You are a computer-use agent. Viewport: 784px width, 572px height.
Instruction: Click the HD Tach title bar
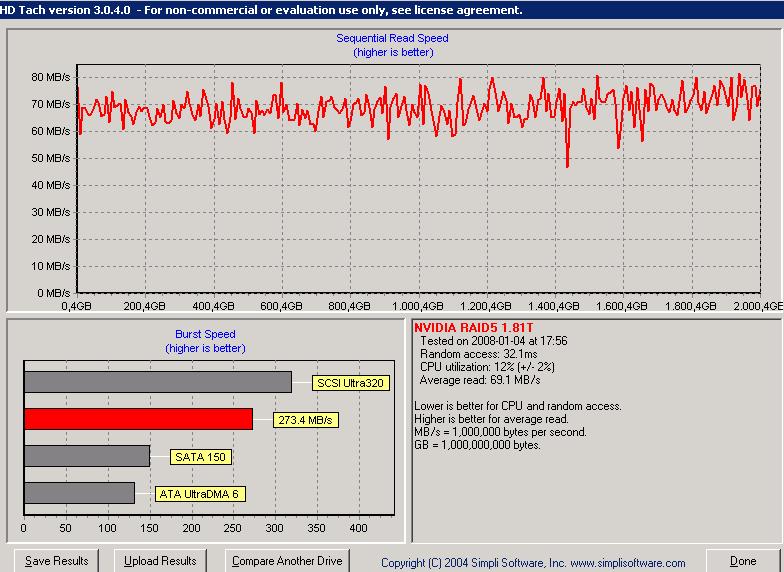click(x=392, y=10)
